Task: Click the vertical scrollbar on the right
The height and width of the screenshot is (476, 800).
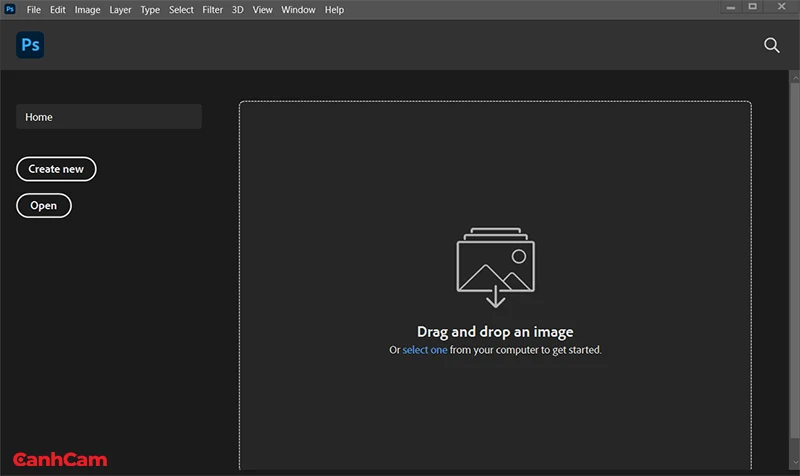Action: click(x=794, y=260)
